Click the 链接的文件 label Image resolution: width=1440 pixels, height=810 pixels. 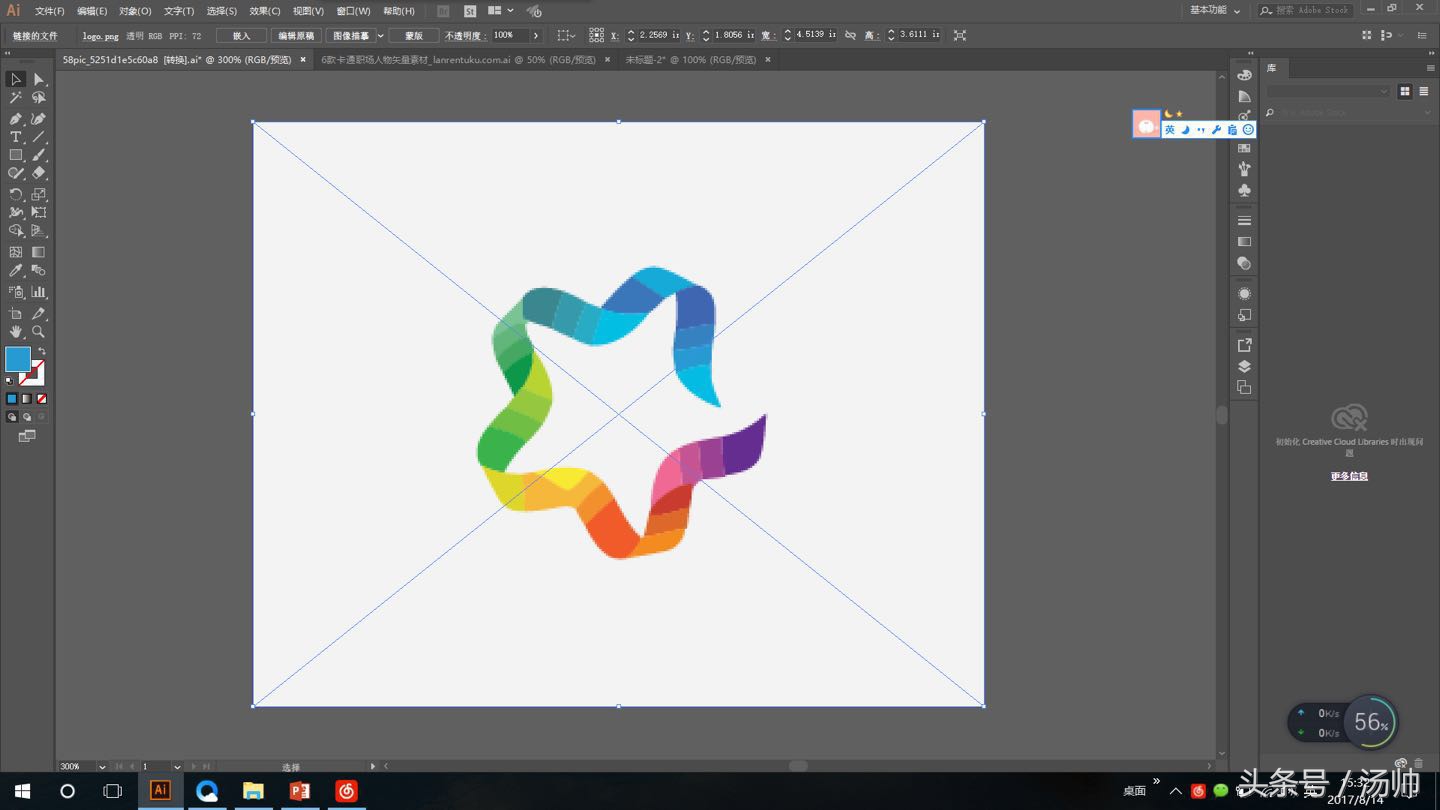[x=35, y=35]
